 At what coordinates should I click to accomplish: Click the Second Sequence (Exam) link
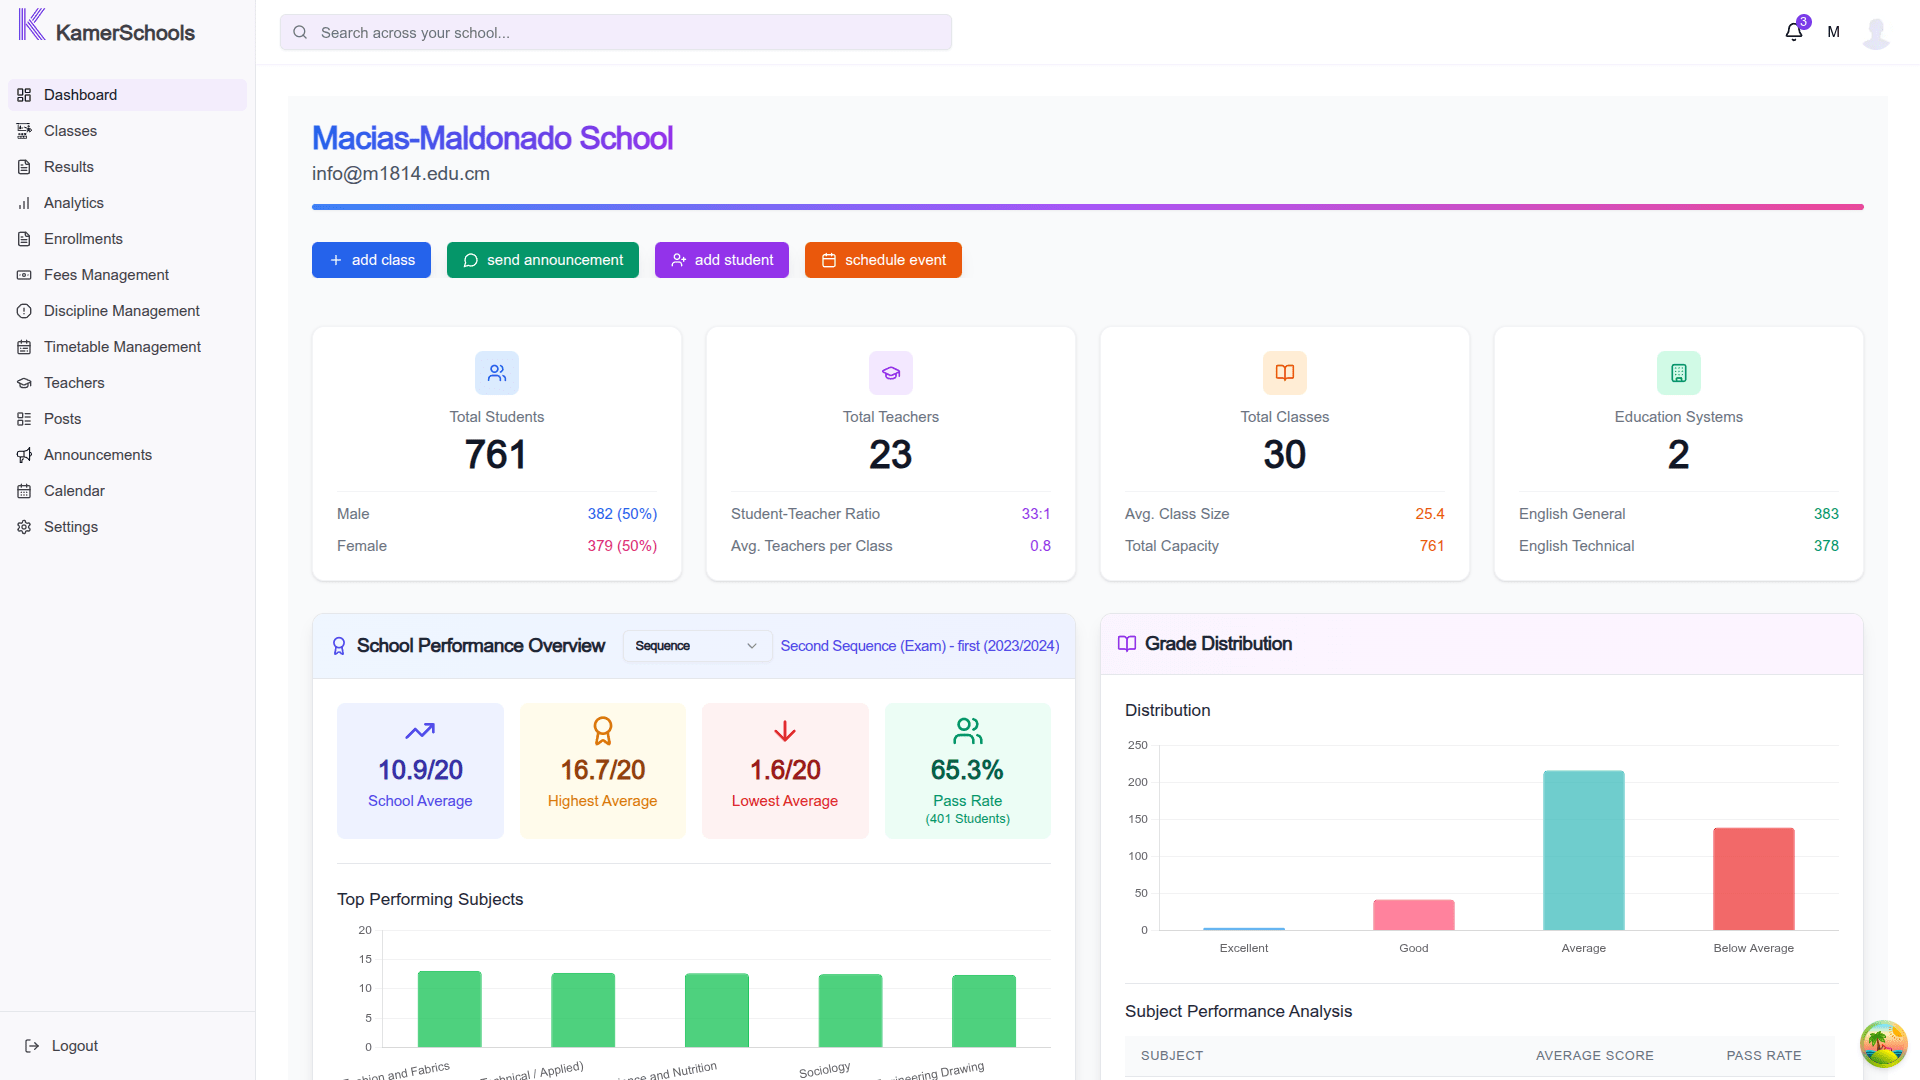(x=919, y=646)
